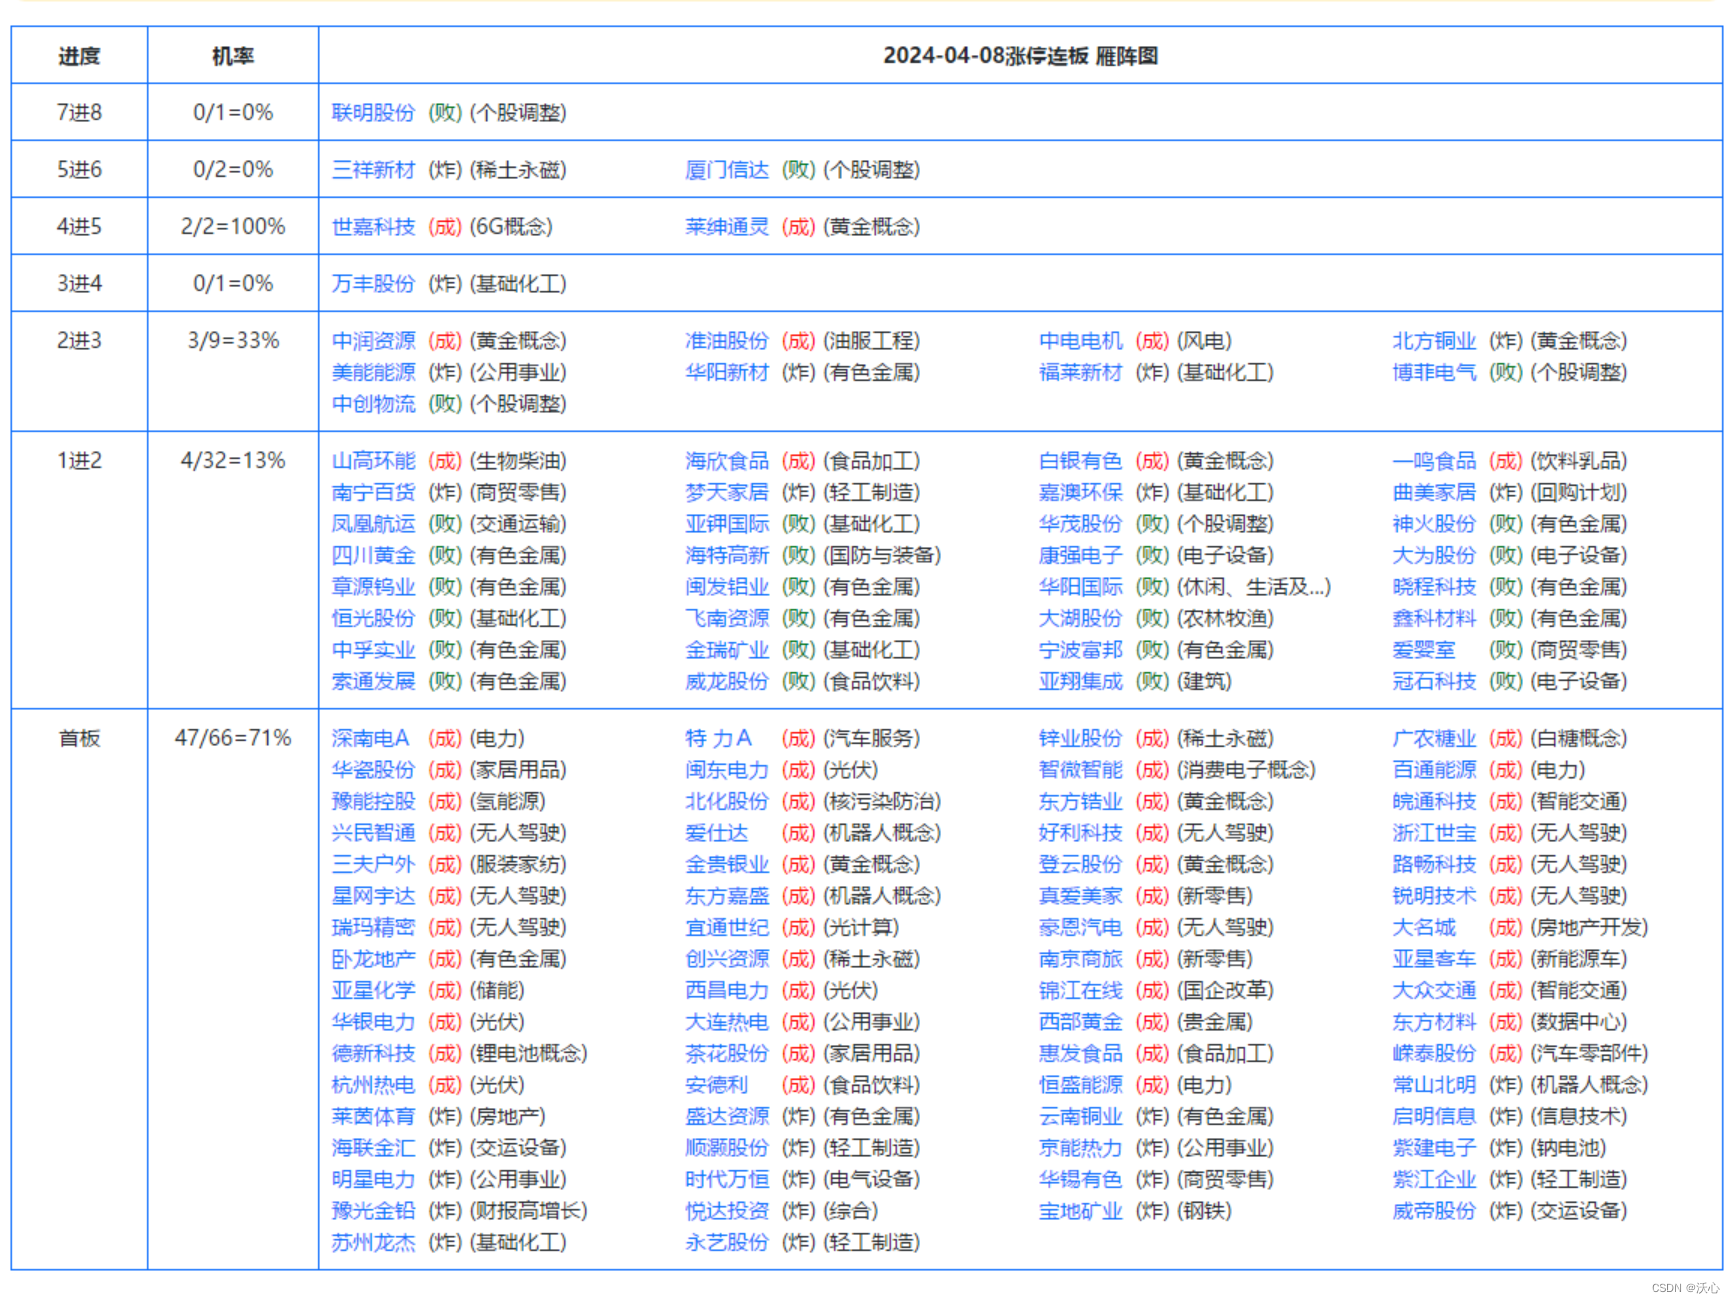The image size is (1735, 1303).
Task: Select the 冠石科技 link
Action: pos(1434,681)
